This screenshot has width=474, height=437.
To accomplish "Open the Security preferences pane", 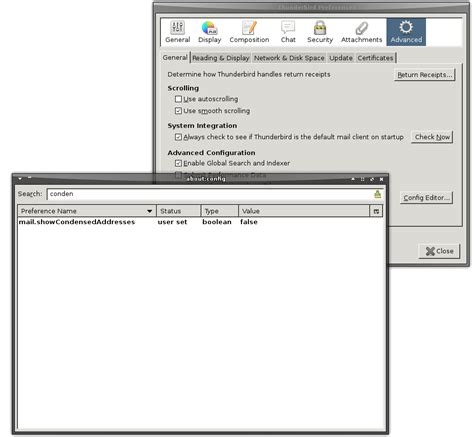I will [320, 32].
